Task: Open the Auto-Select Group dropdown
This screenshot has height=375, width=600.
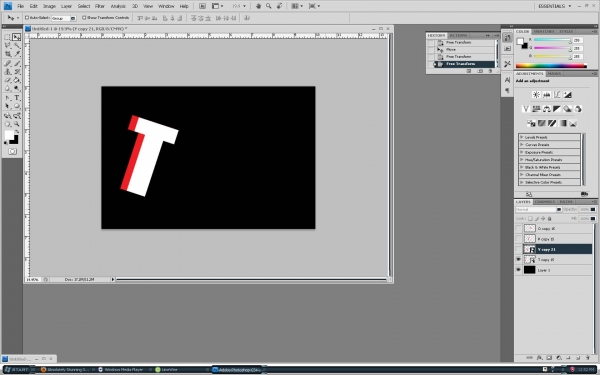Action: pos(73,18)
